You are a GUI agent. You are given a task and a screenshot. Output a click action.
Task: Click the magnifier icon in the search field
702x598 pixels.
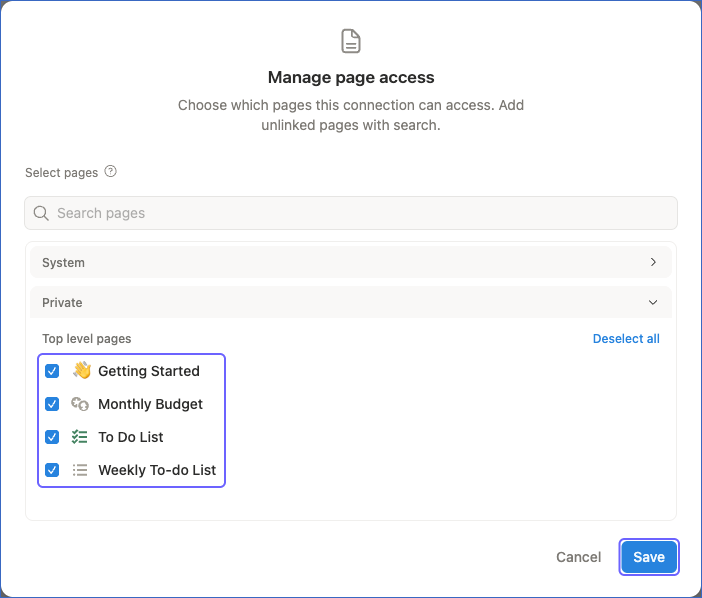(x=41, y=213)
